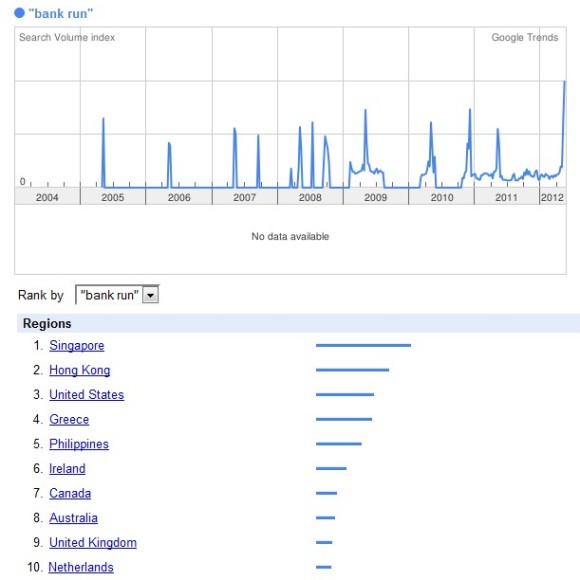Open the Hong Kong region link
Viewport: 580px width, 580px height.
click(80, 370)
